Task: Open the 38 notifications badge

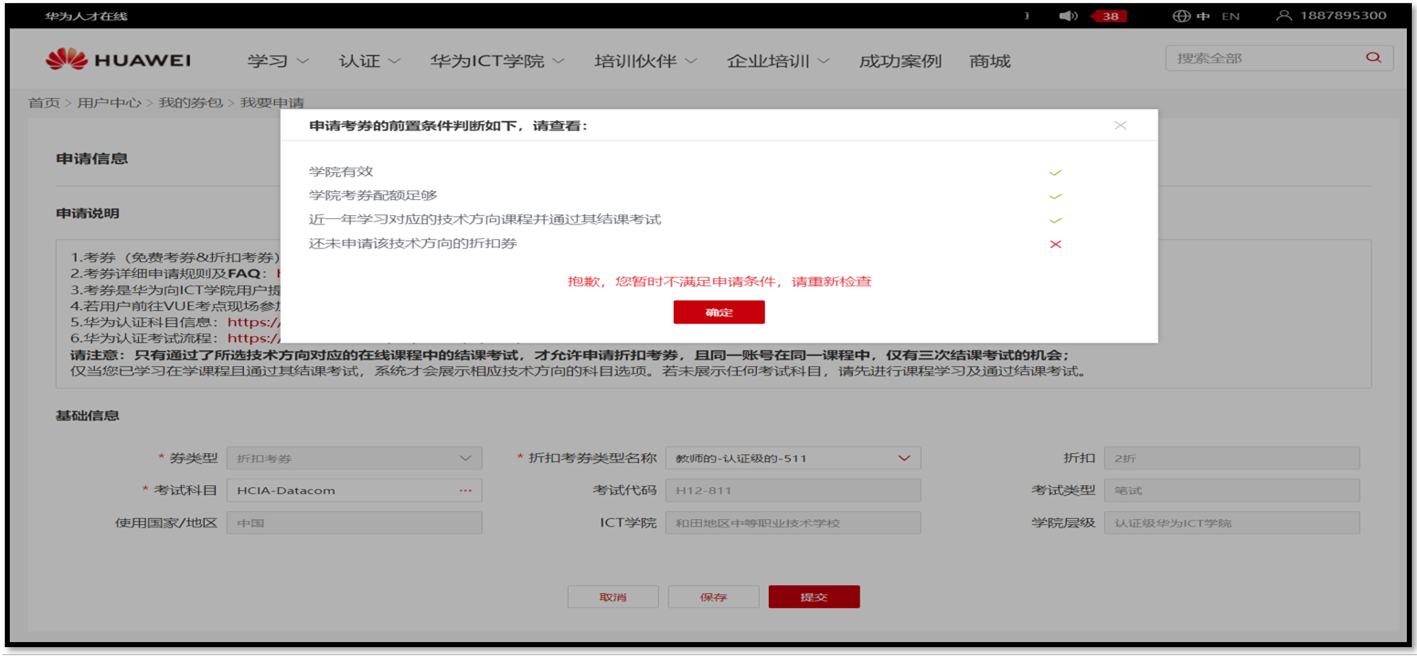Action: 1110,16
